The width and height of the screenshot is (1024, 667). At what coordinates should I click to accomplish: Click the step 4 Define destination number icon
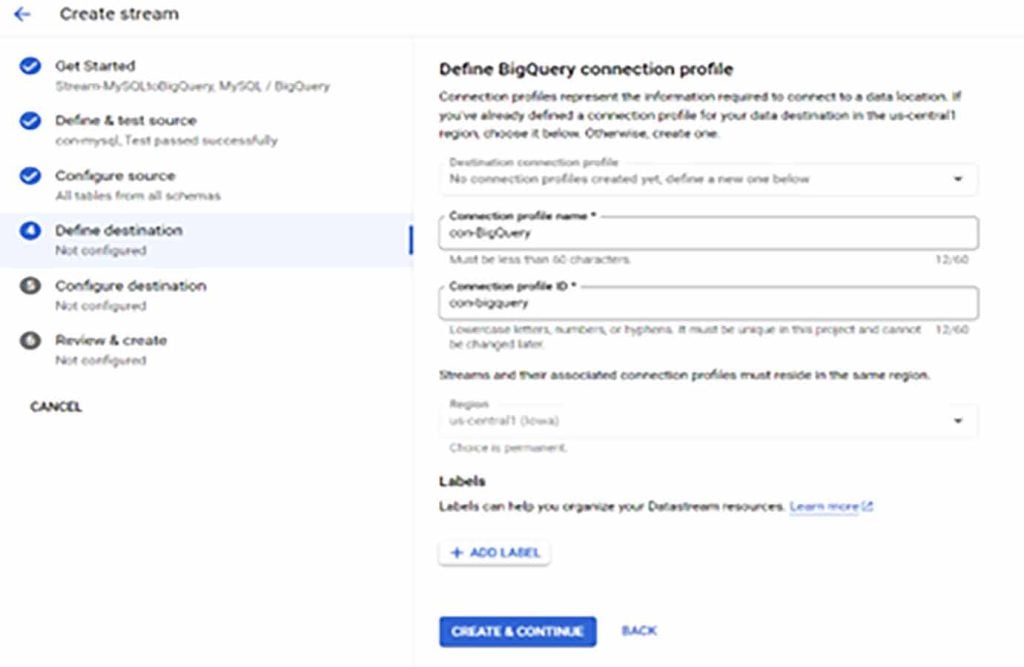pos(30,231)
